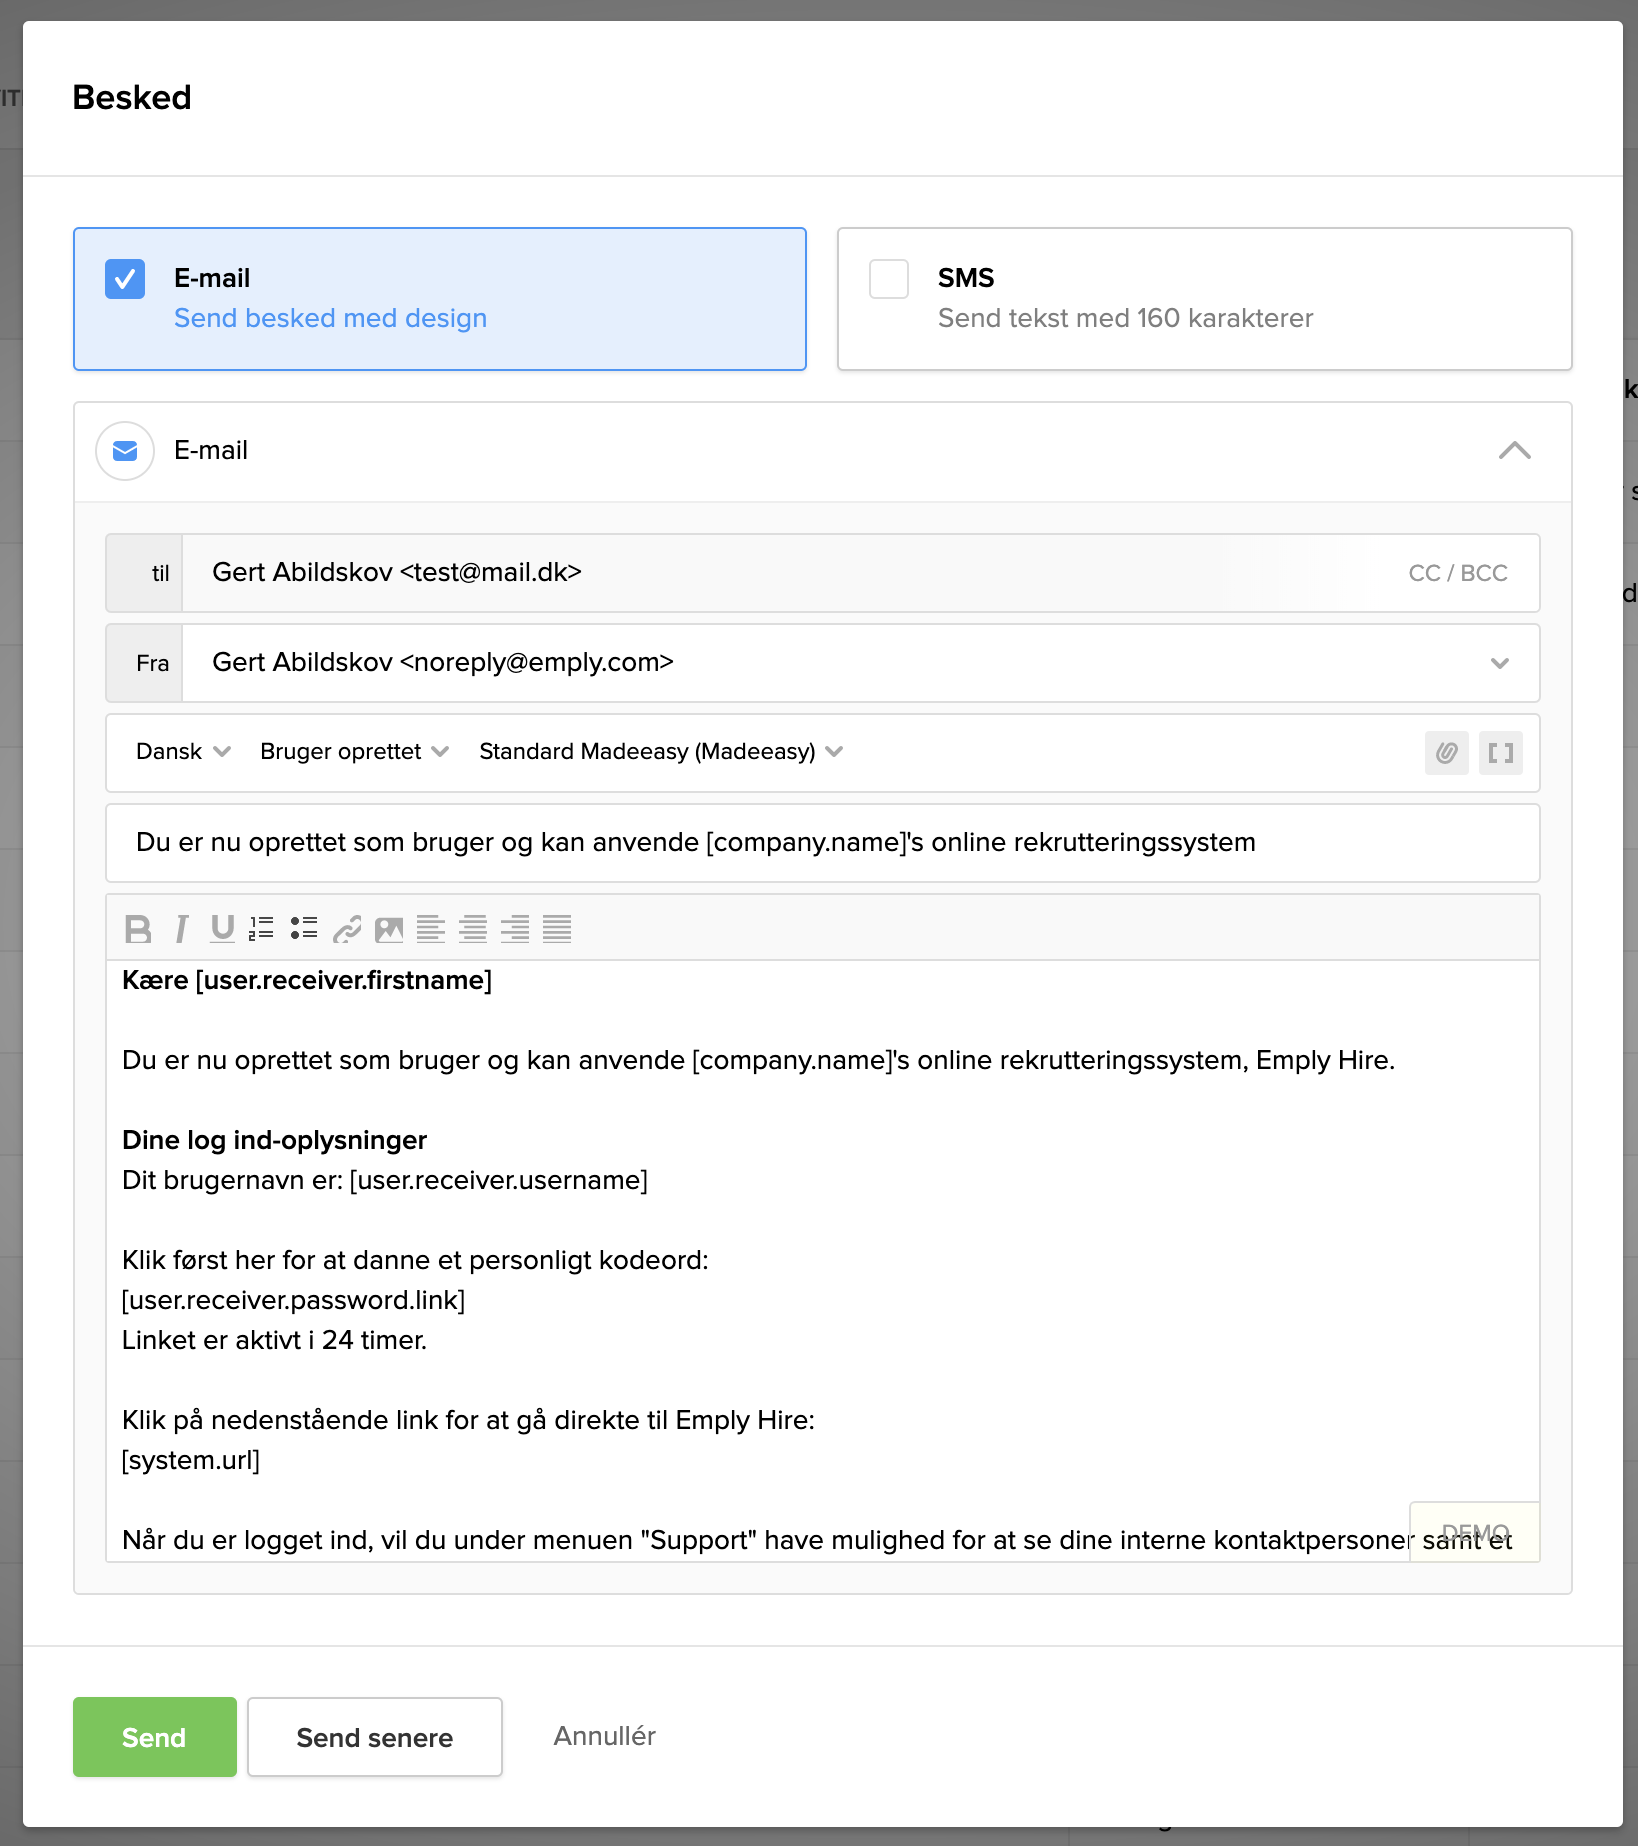Screen dimensions: 1638x1846
Task: Toggle italic text formatting
Action: (x=181, y=929)
